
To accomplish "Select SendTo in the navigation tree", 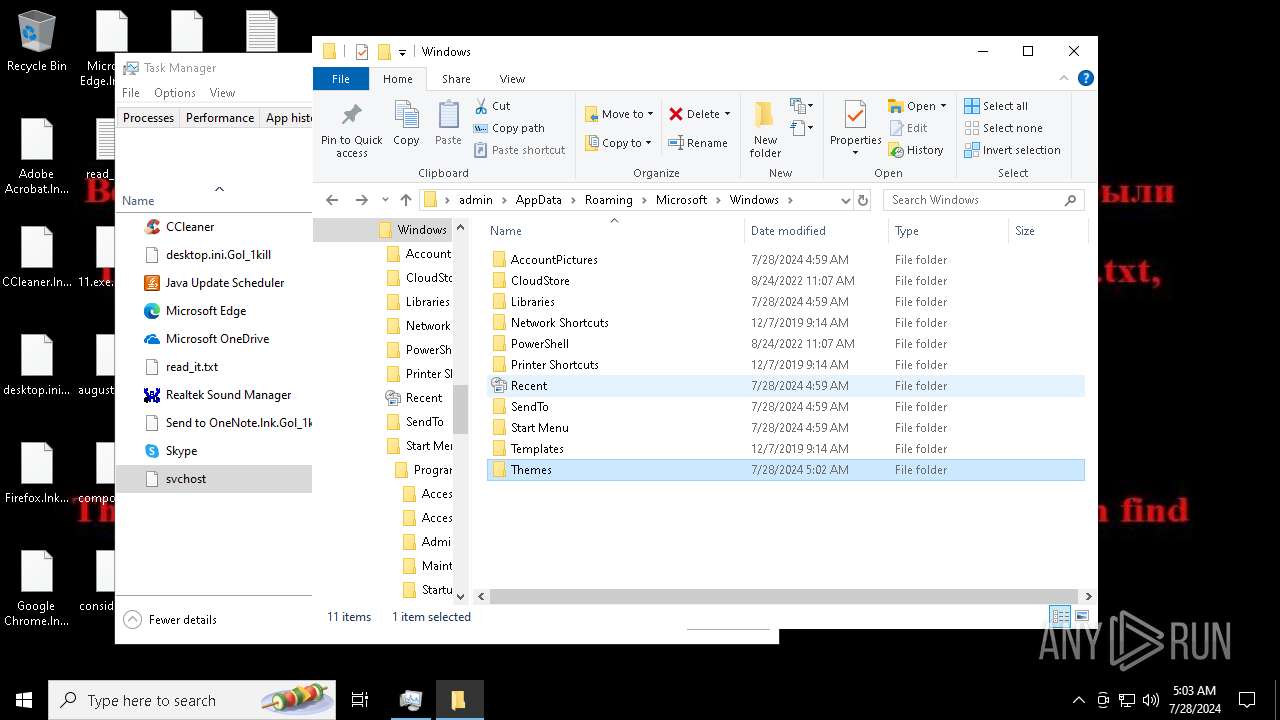I will 424,422.
